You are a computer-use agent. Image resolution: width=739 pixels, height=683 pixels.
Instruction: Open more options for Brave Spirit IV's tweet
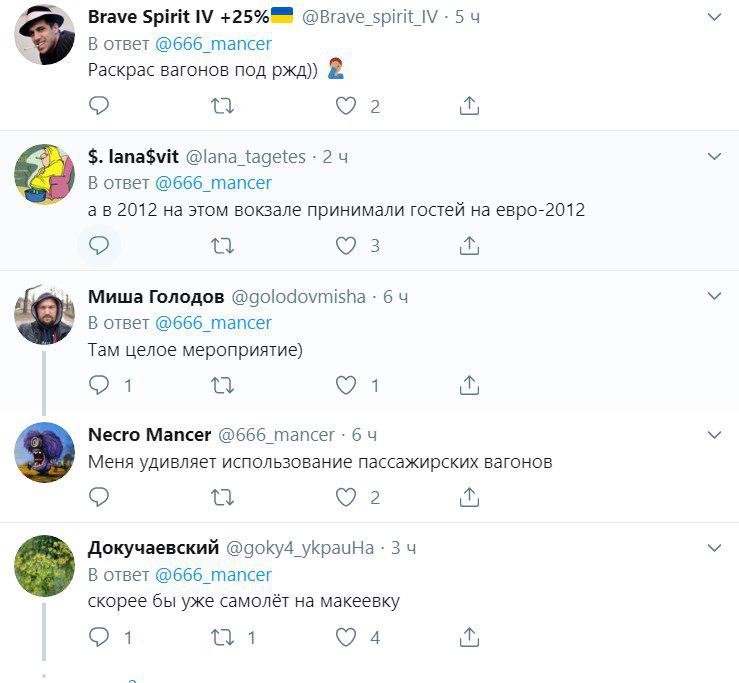point(714,18)
